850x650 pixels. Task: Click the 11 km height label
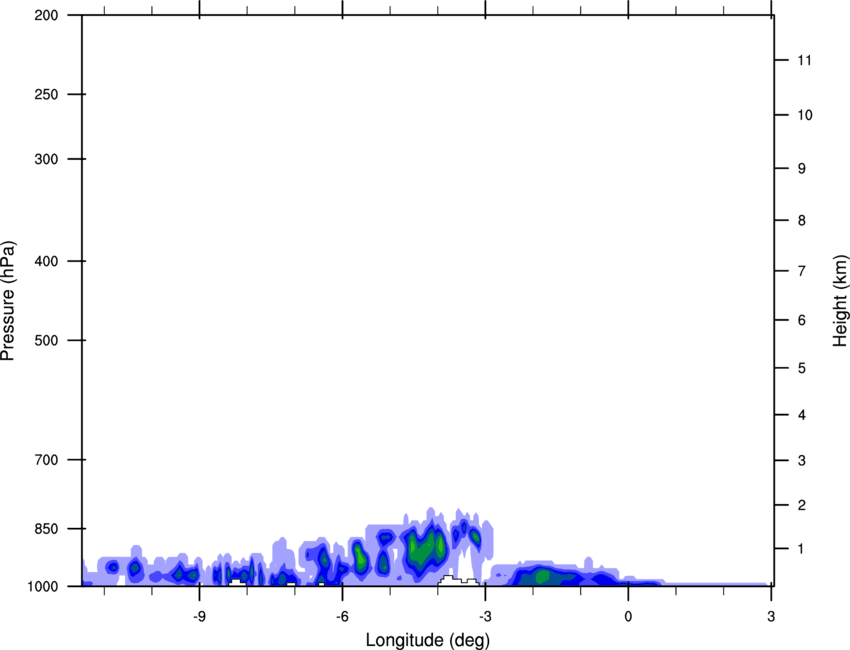(x=805, y=60)
